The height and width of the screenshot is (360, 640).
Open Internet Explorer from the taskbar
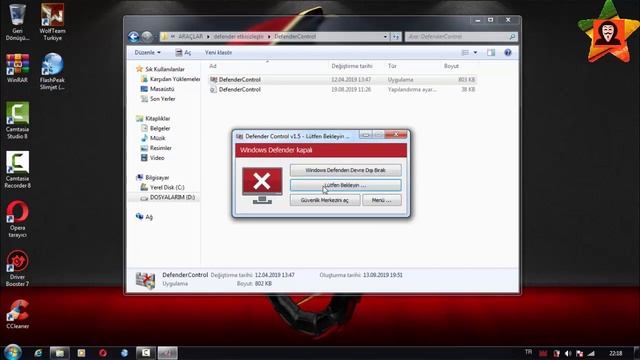pos(38,353)
